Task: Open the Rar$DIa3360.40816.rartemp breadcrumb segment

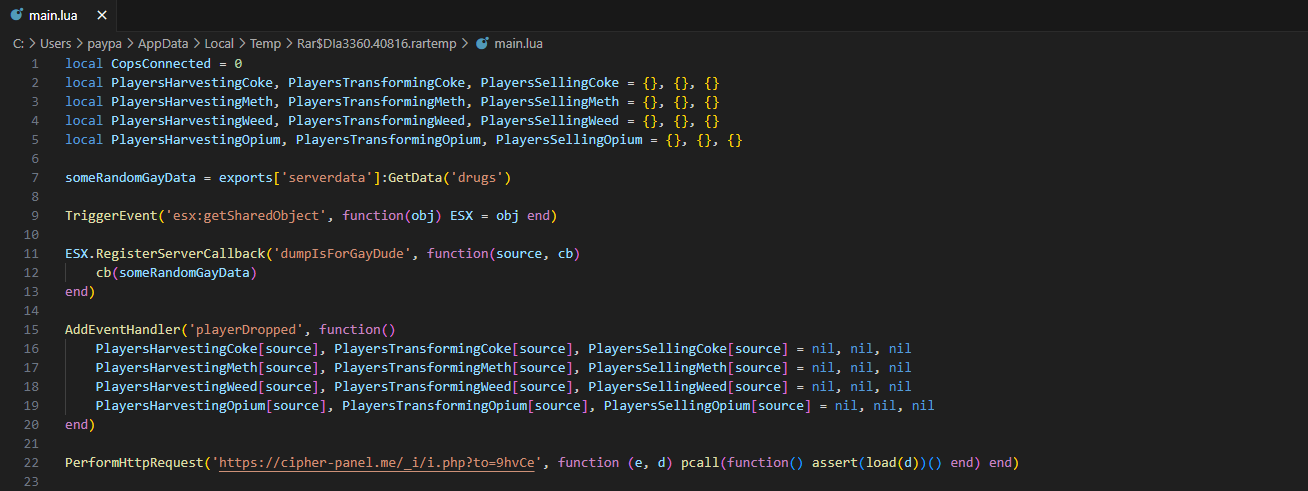Action: tap(376, 44)
